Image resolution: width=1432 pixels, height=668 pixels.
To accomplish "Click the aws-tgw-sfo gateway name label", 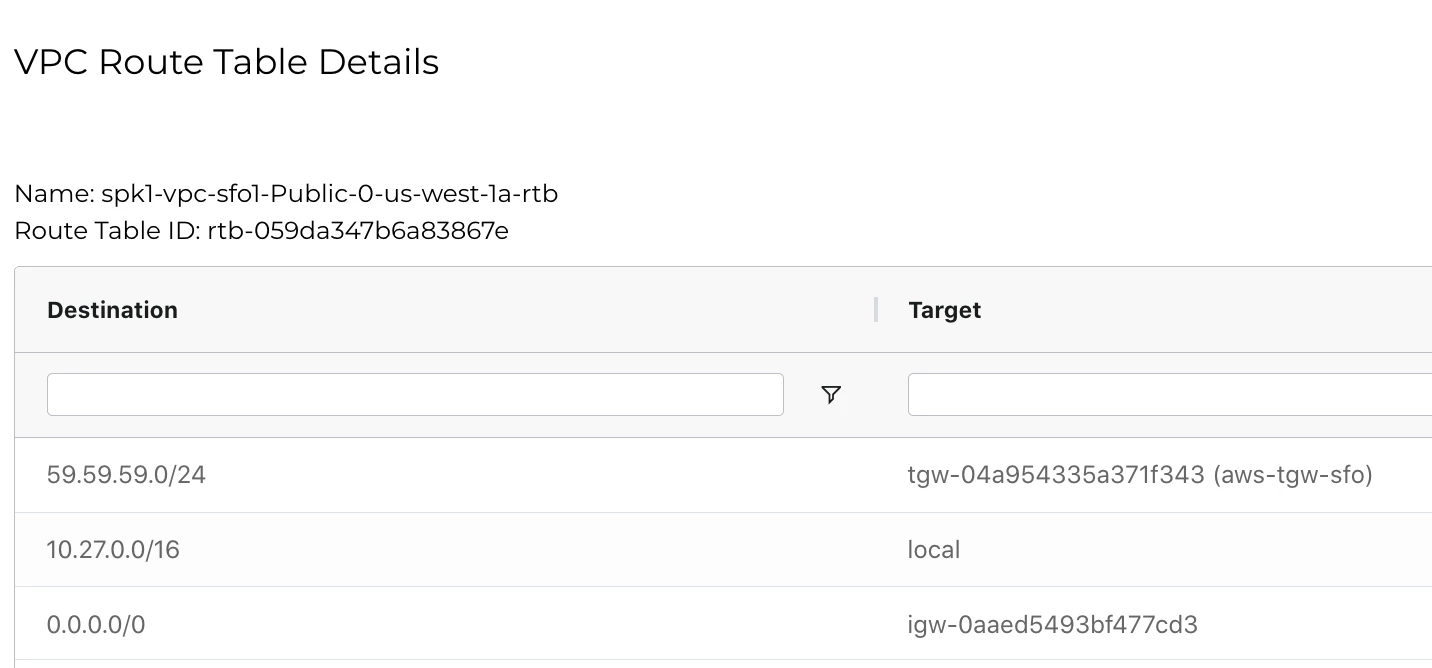I will coord(1293,474).
